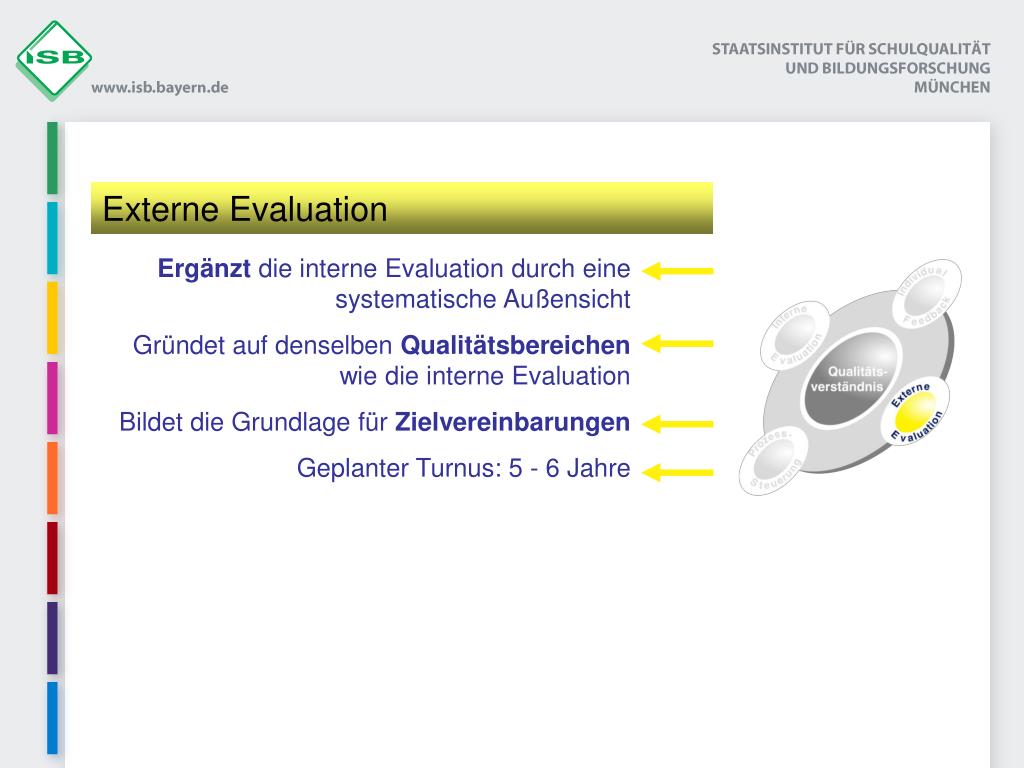Select the Interne Evaluation node
This screenshot has width=1024, height=768.
[x=795, y=336]
